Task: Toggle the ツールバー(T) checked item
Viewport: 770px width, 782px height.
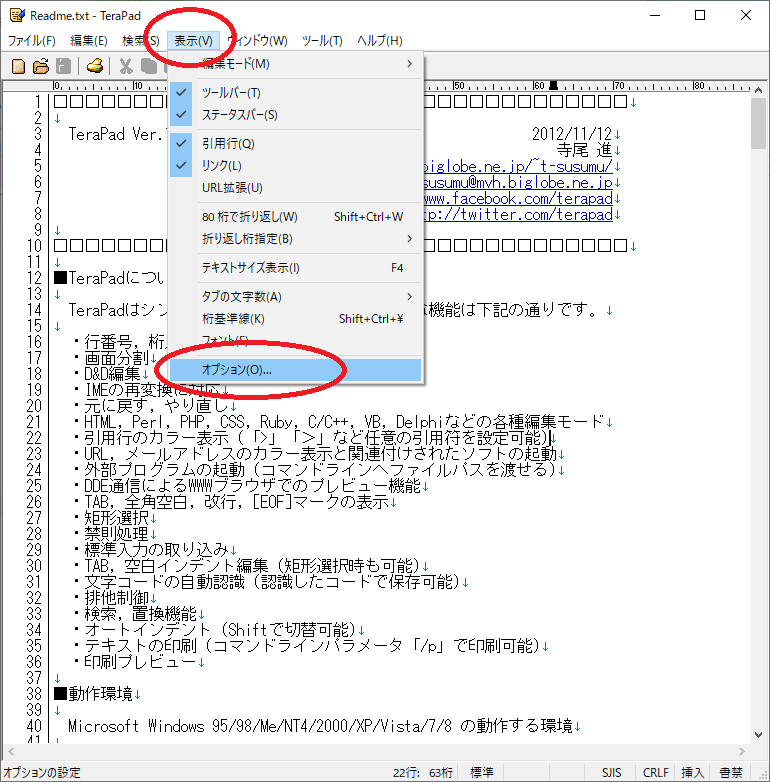Action: coord(296,93)
